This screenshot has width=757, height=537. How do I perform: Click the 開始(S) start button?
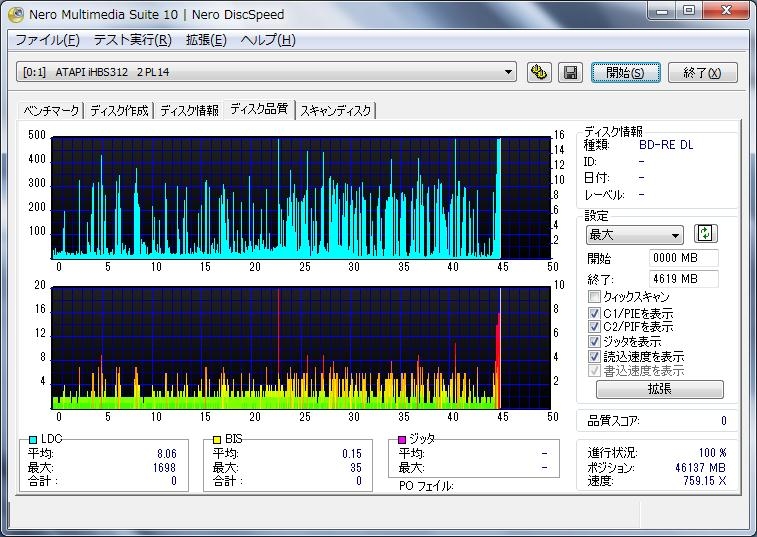pos(625,73)
